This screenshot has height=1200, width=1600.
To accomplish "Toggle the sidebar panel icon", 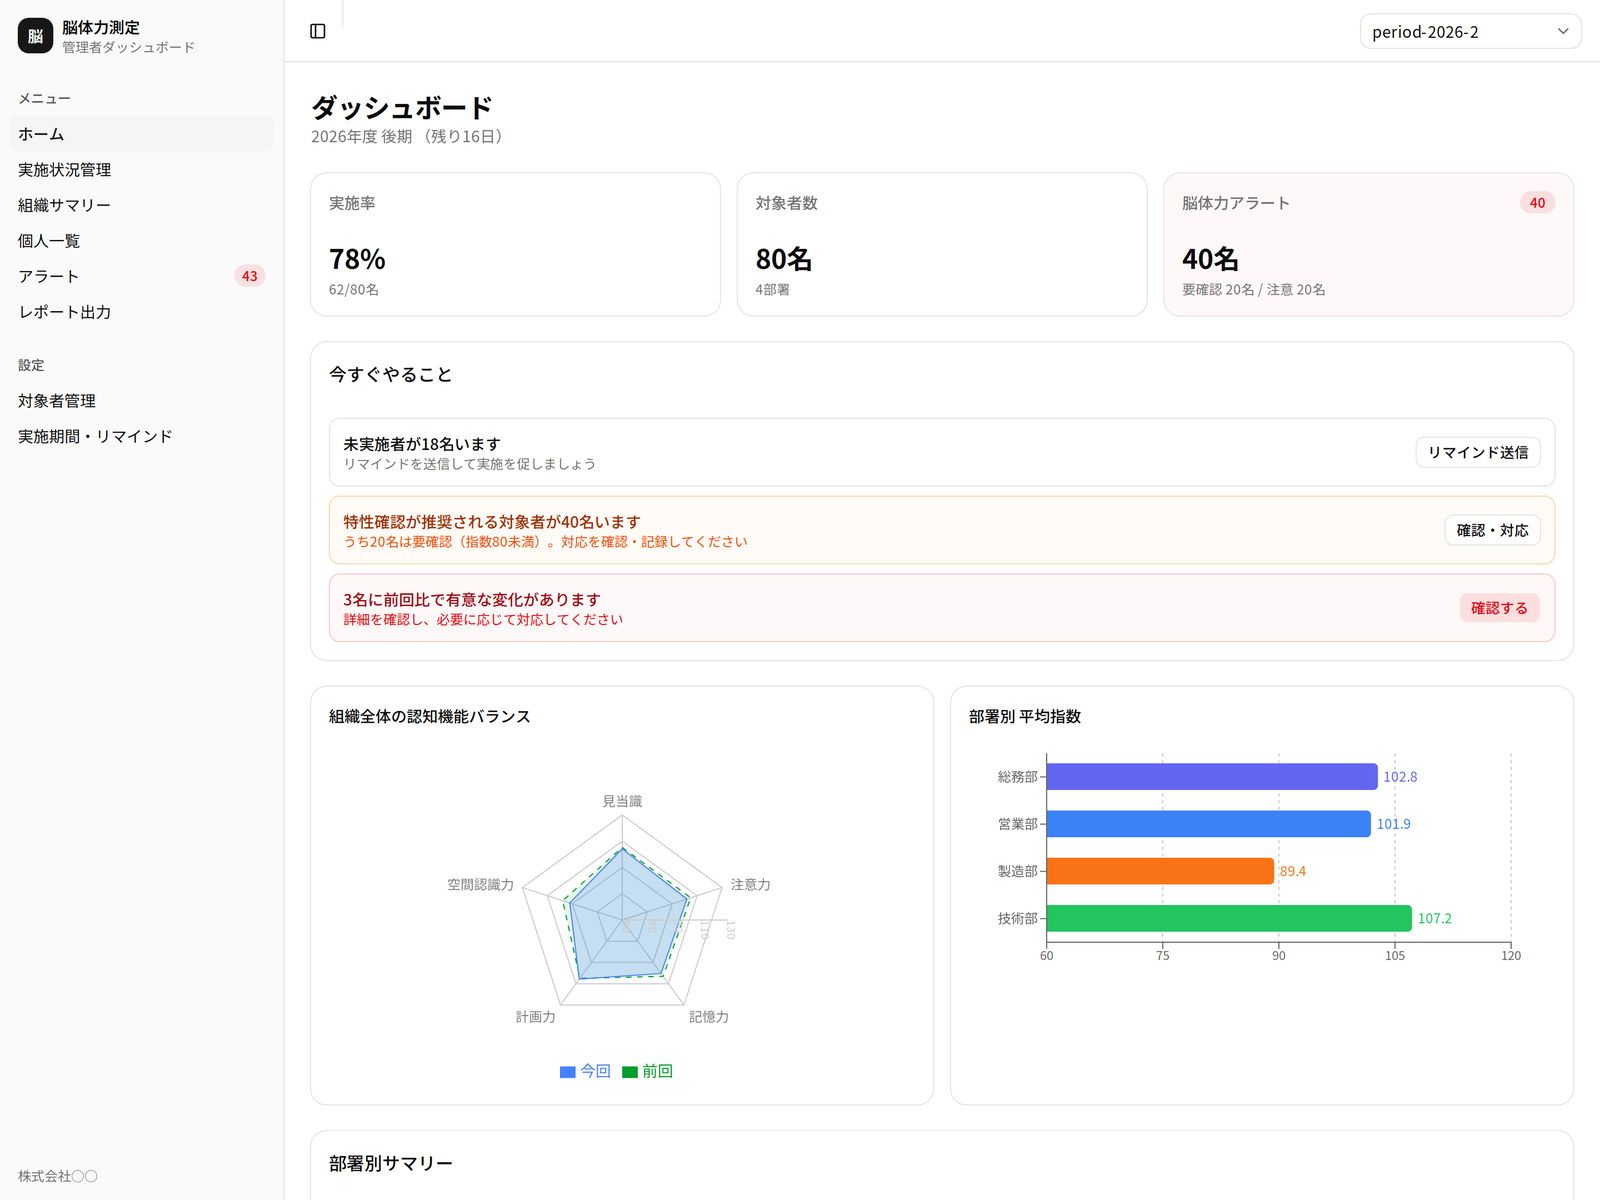I will coord(318,31).
